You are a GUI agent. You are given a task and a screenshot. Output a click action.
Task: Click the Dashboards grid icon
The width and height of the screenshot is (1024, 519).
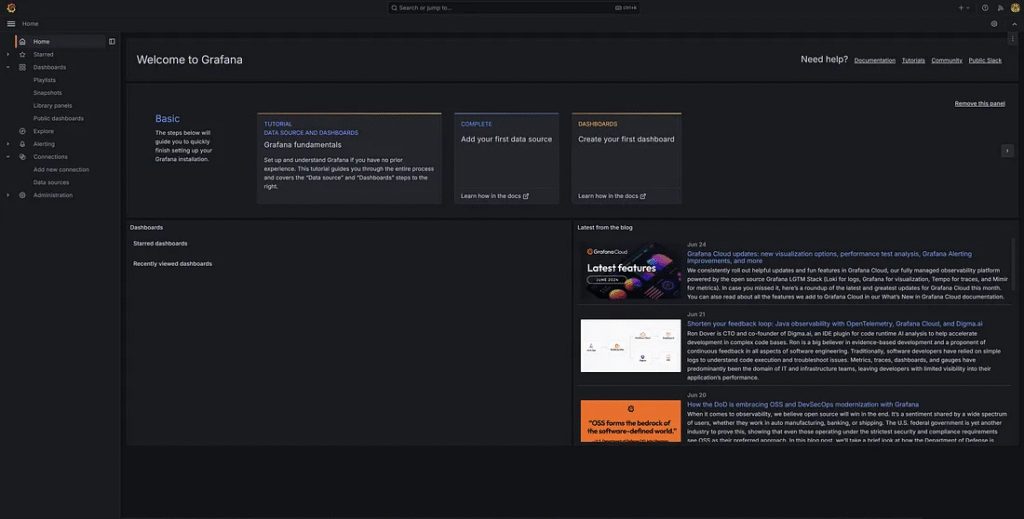point(22,67)
